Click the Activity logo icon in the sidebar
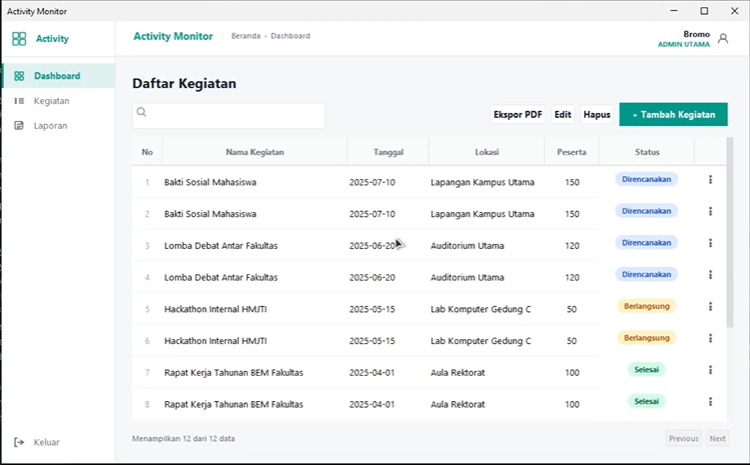Screen dimensions: 750x465 pyautogui.click(x=19, y=39)
